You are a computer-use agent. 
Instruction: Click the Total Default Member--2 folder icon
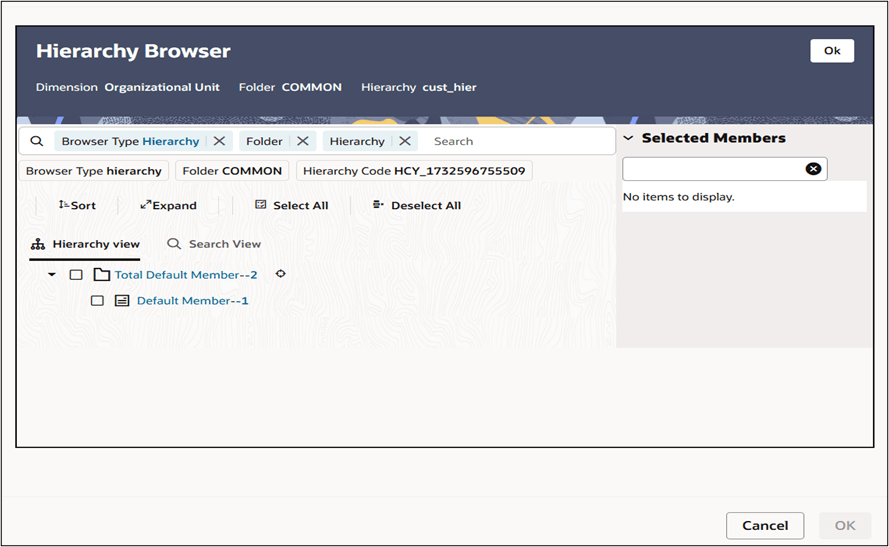(x=101, y=275)
